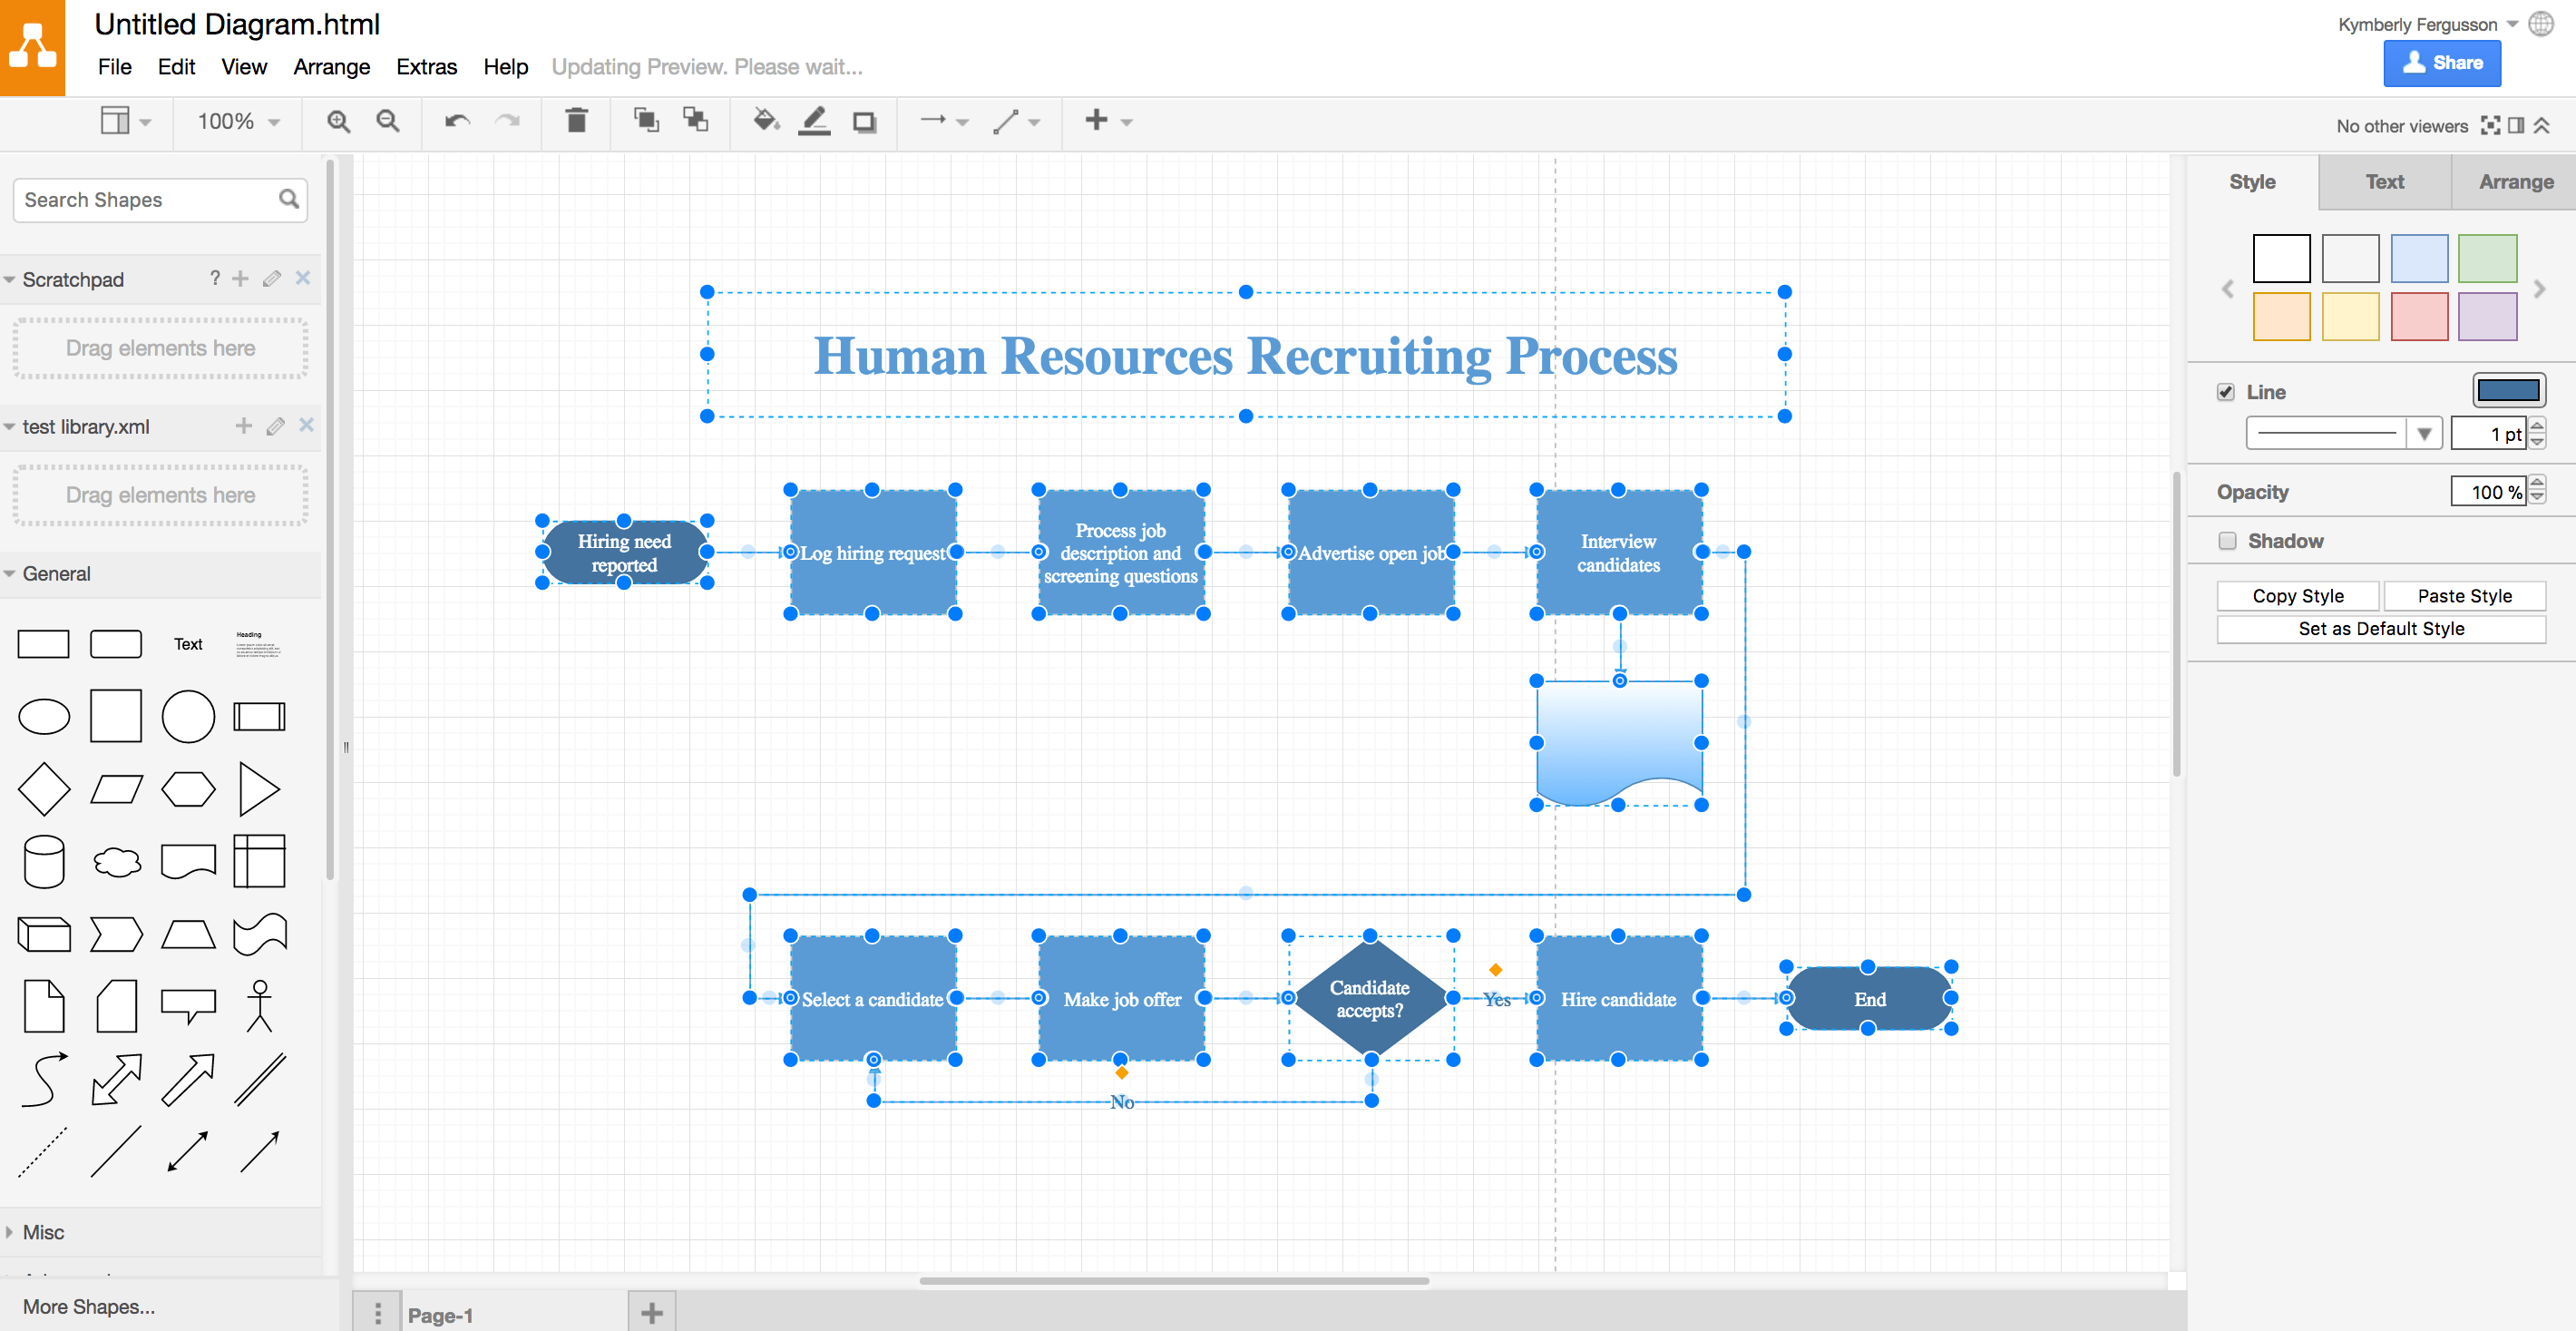This screenshot has height=1331, width=2576.
Task: Collapse the format panel with chevron icon
Action: coord(2542,125)
